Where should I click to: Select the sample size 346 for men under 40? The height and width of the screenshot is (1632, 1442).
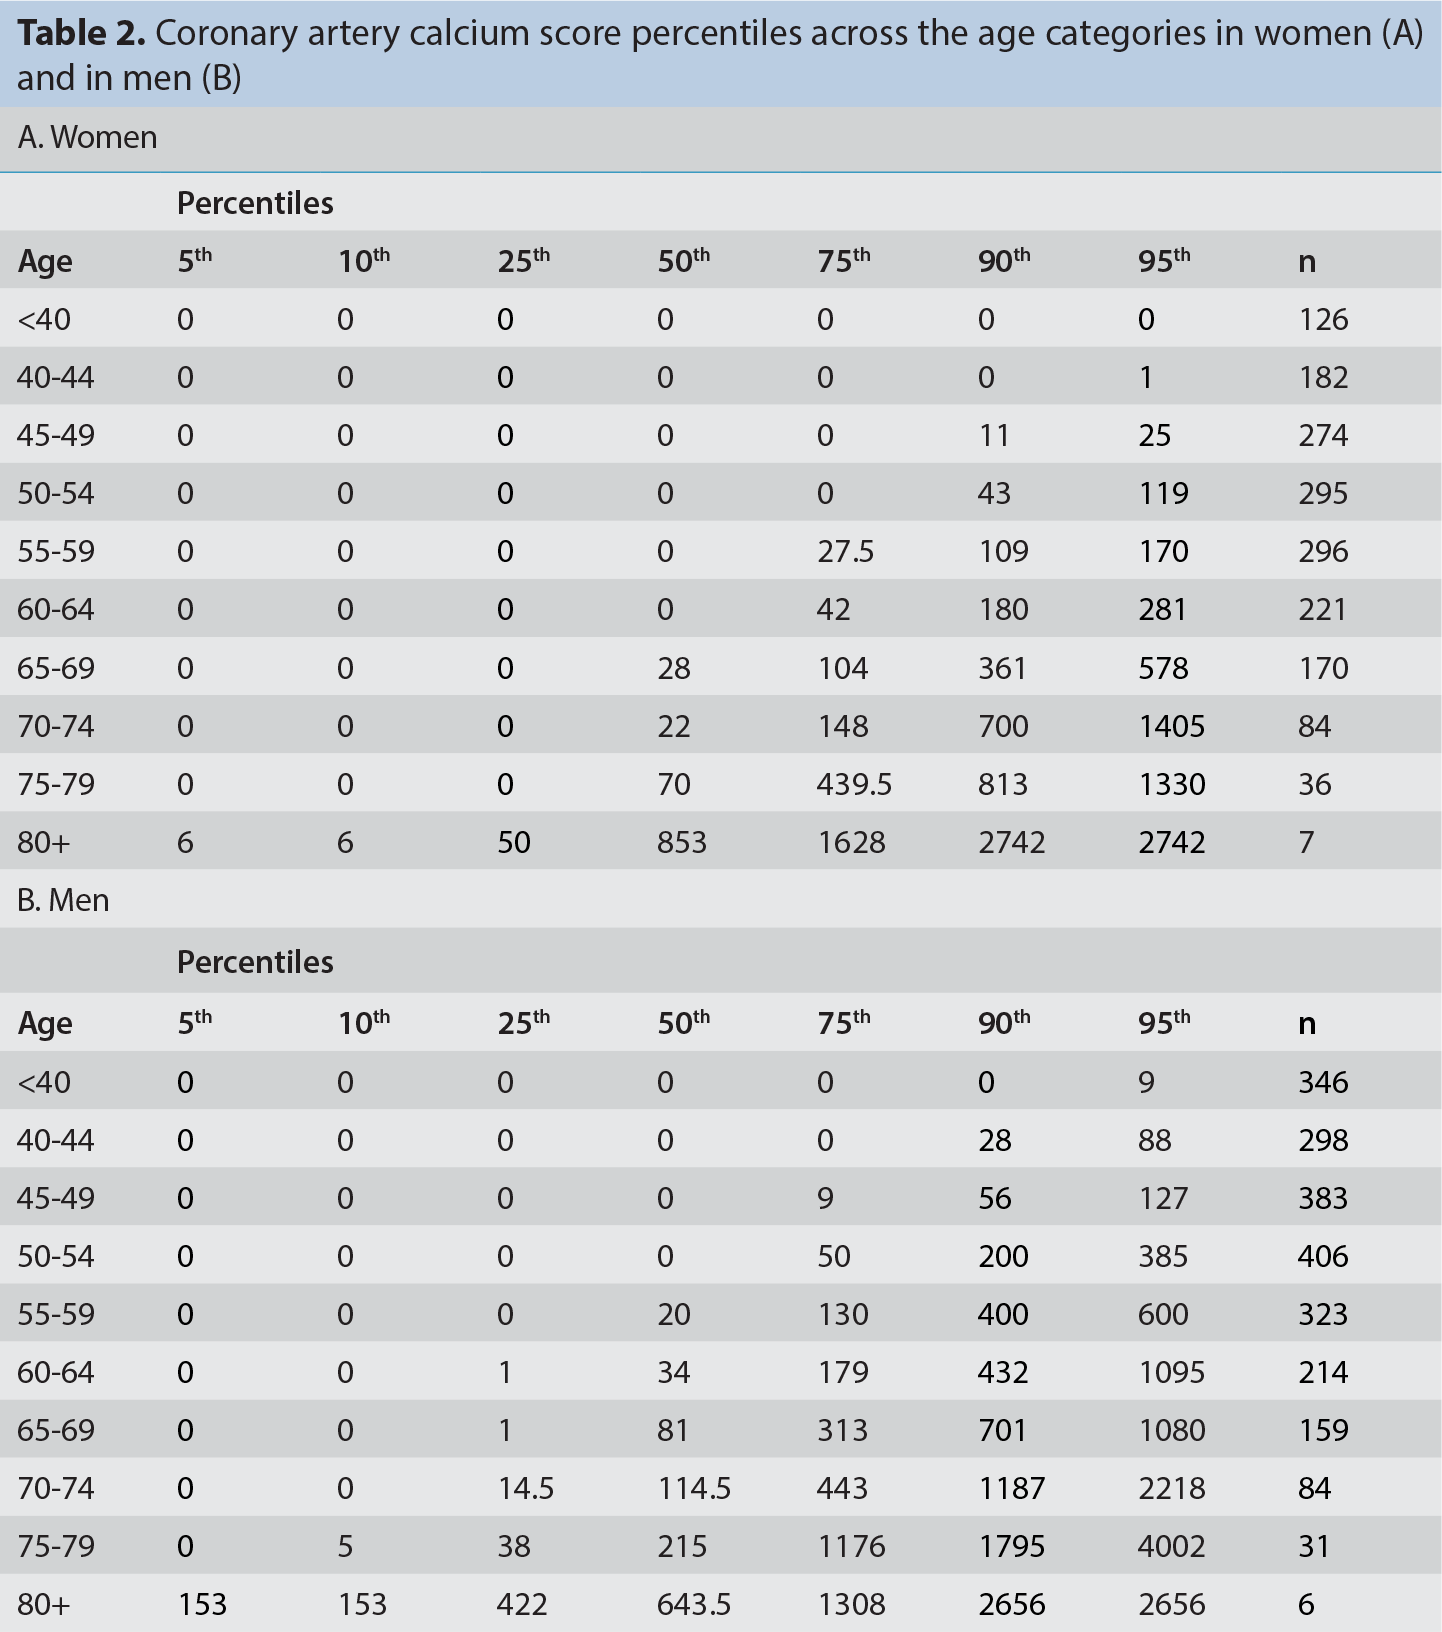(x=1323, y=1082)
